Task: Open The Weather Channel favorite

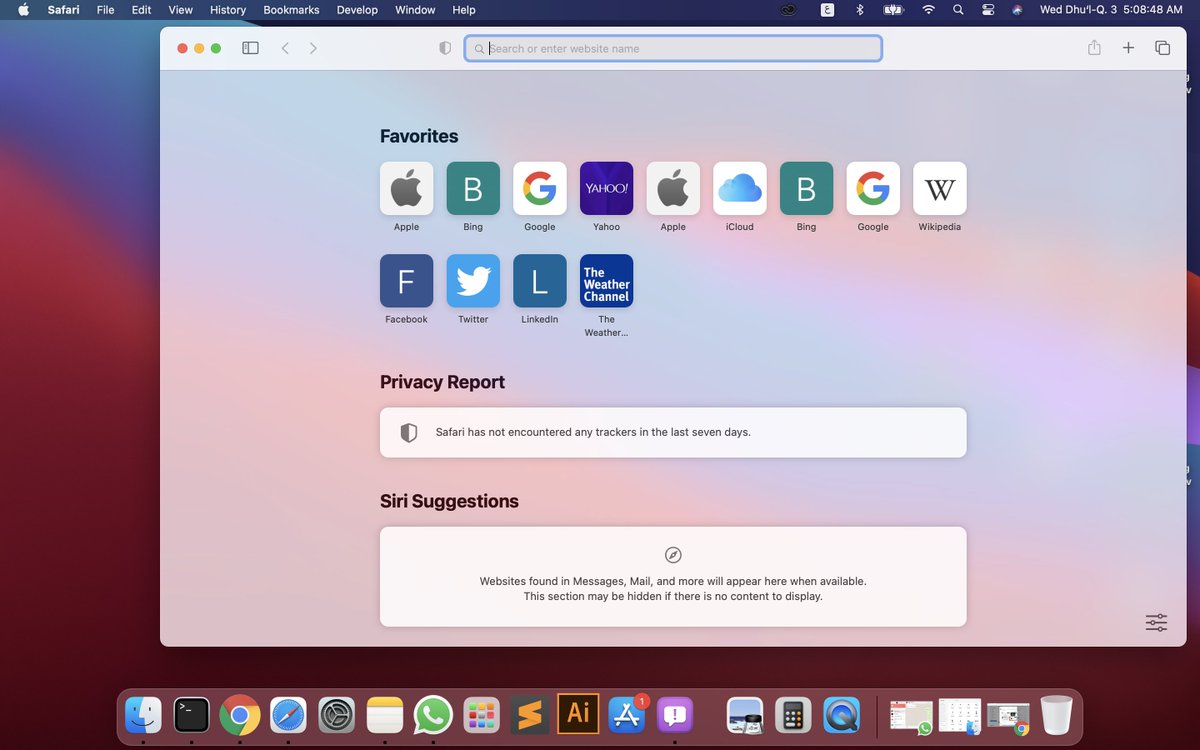Action: pyautogui.click(x=607, y=281)
